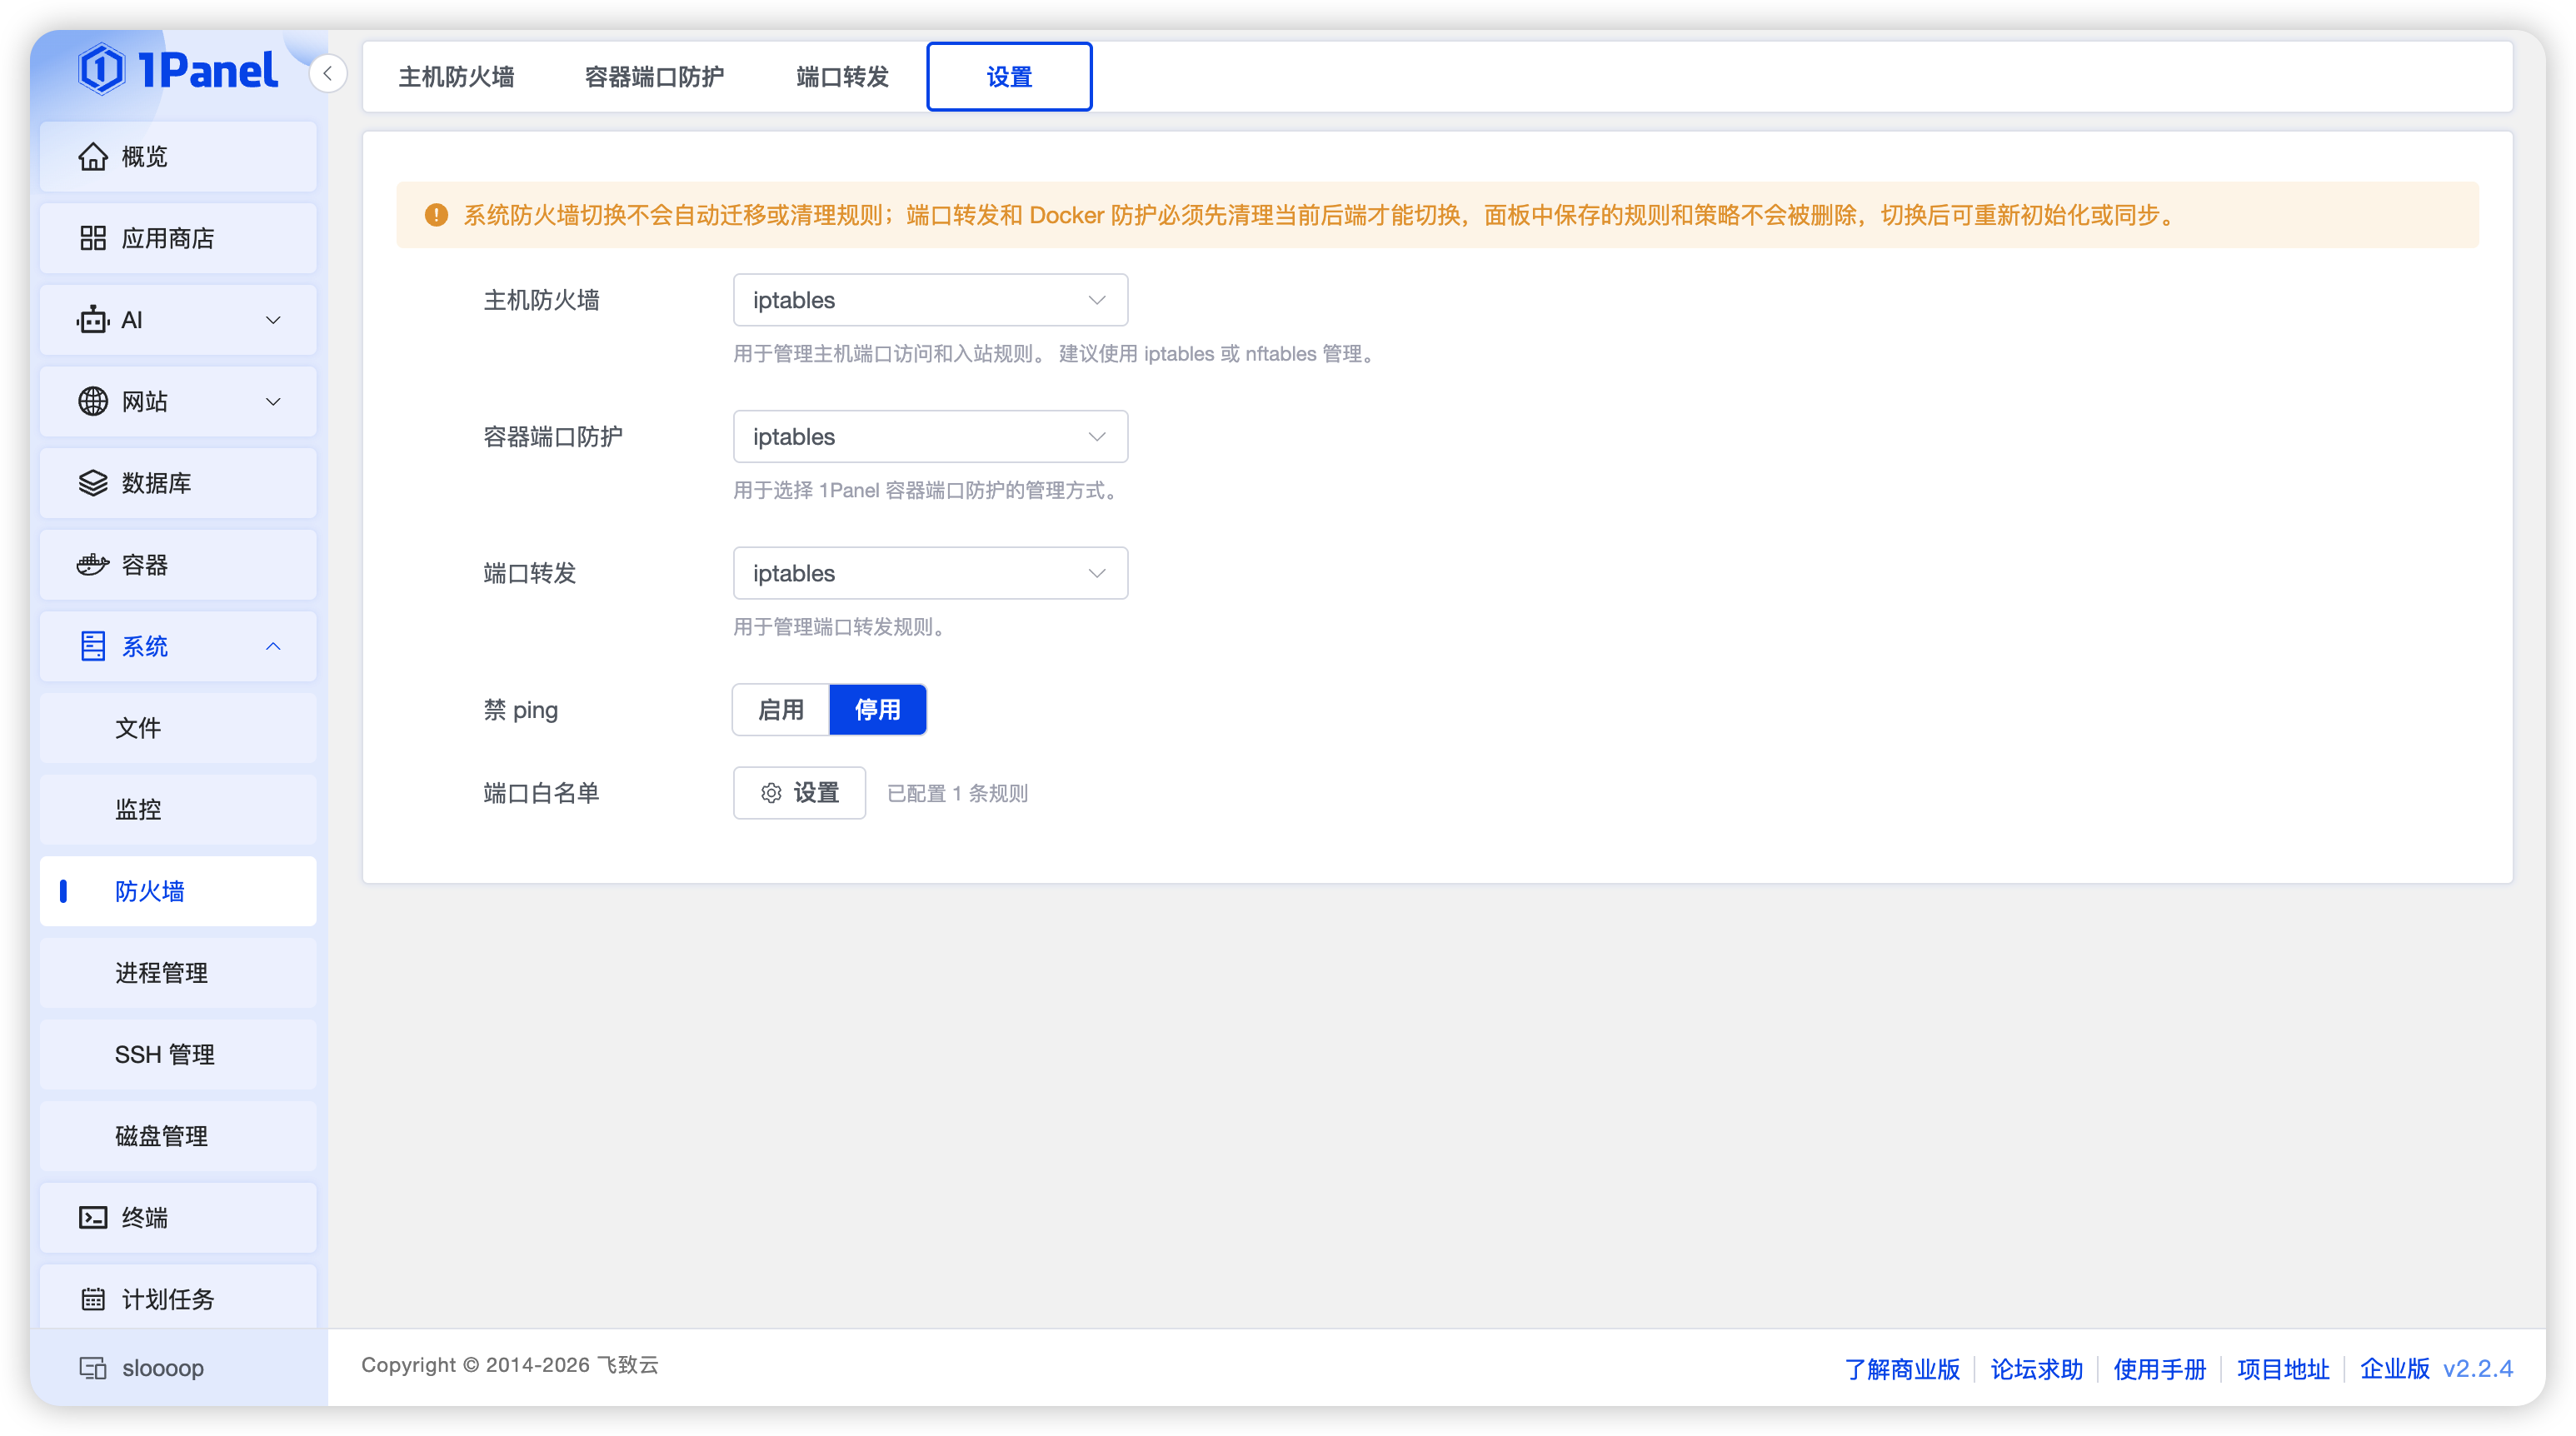Click the orange warning icon in alert
This screenshot has height=1436, width=2576.
point(436,215)
